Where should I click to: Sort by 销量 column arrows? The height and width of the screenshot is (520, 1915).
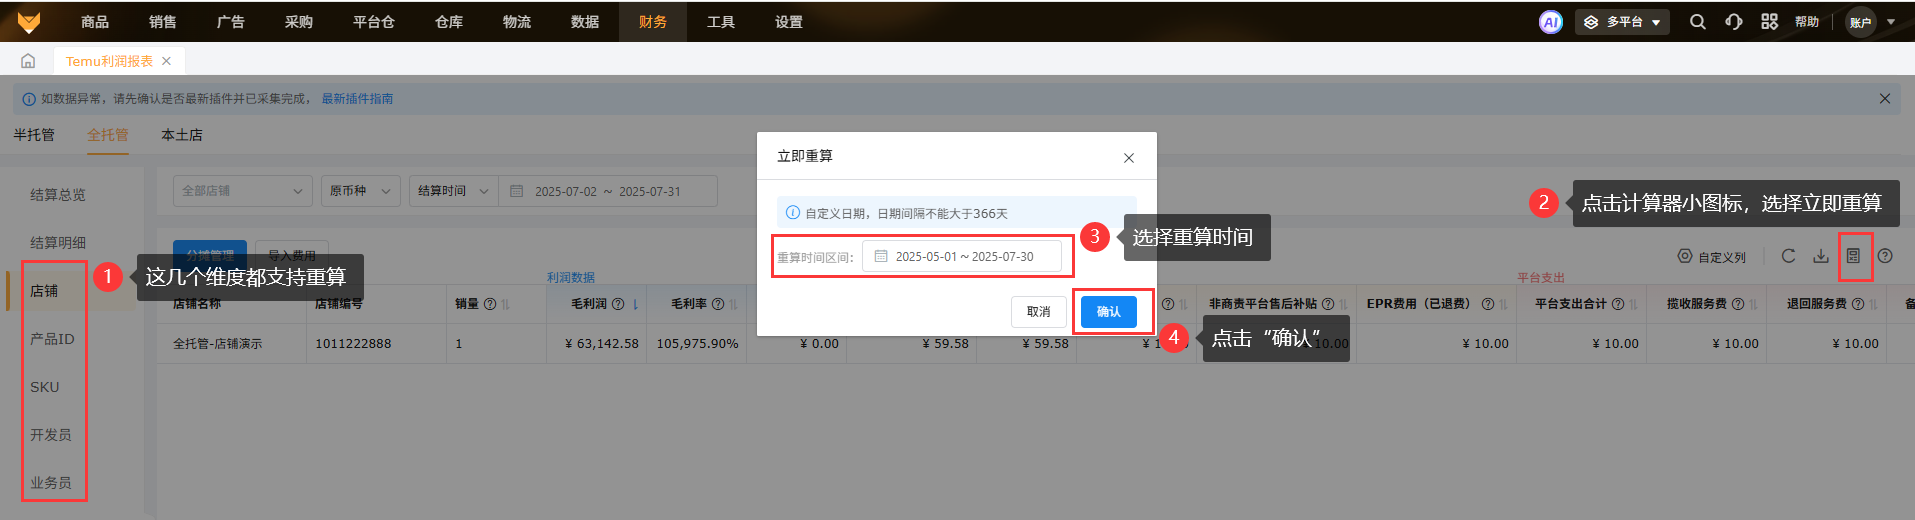(x=506, y=304)
